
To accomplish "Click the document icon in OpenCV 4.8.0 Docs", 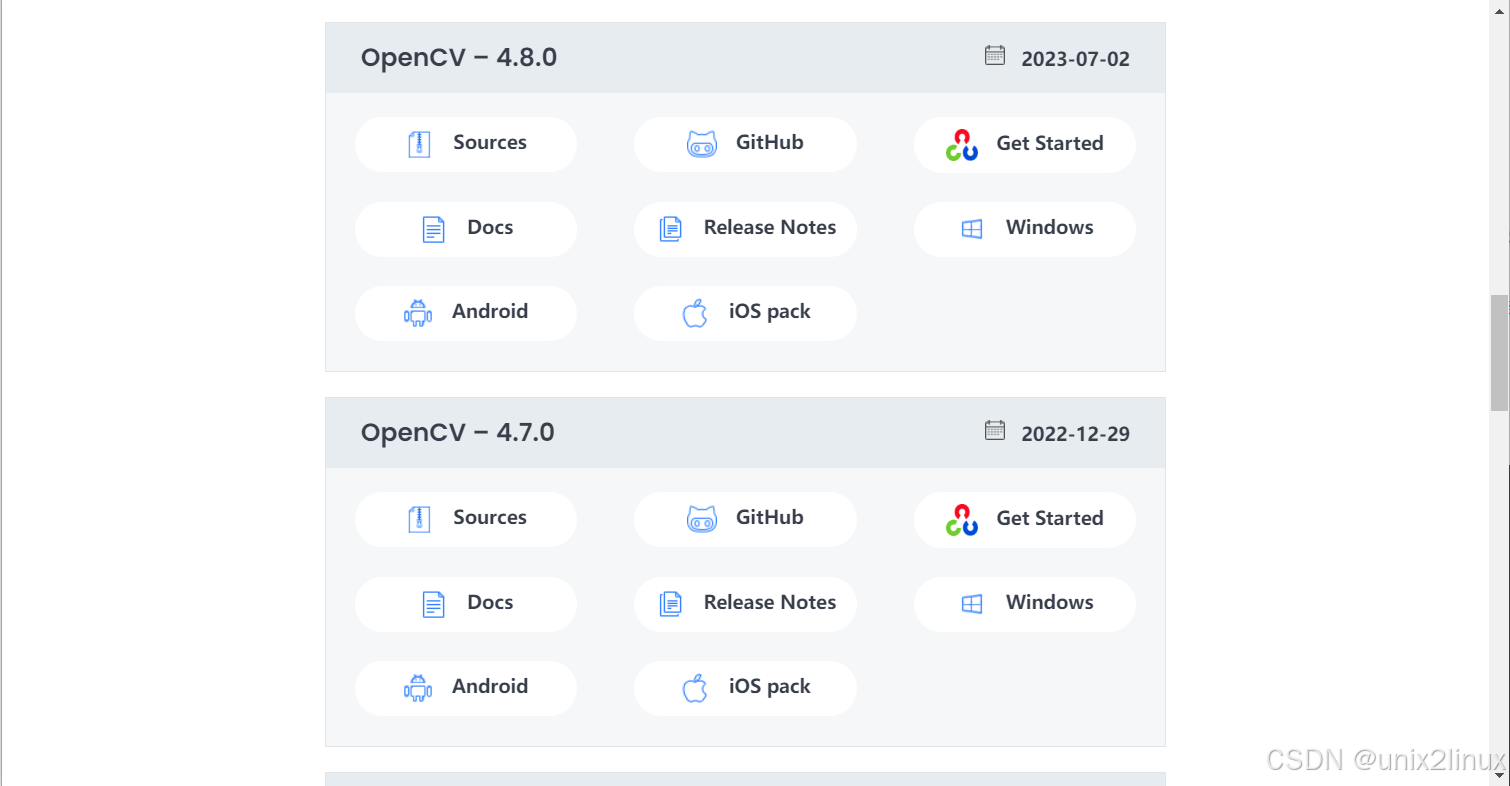I will pos(433,229).
